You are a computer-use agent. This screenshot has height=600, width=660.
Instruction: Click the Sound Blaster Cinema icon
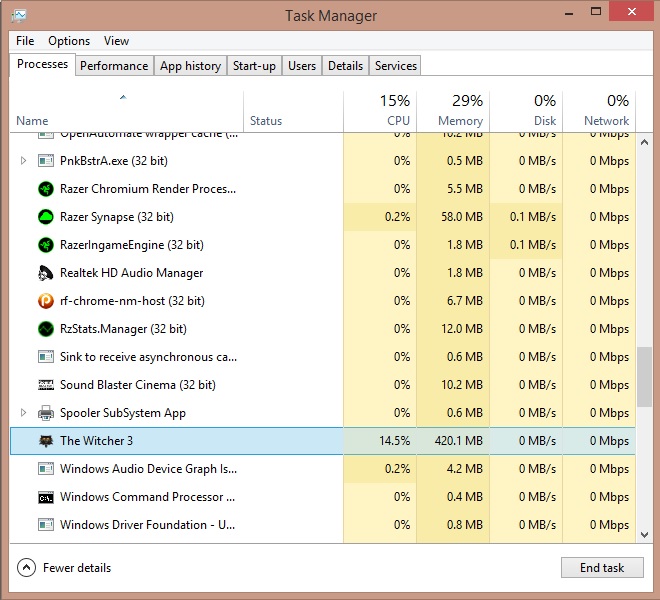click(46, 385)
